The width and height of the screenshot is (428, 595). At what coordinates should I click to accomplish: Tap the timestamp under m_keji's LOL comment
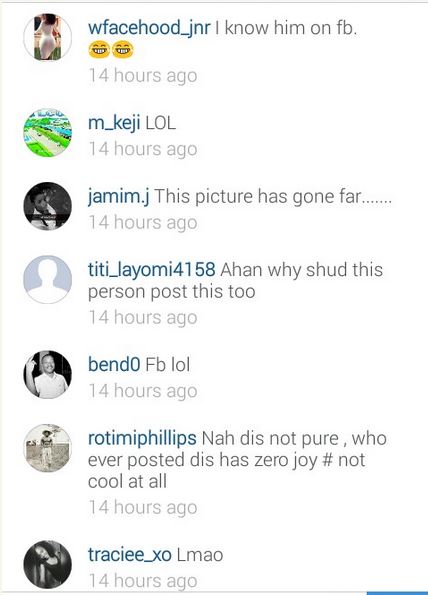coord(143,149)
